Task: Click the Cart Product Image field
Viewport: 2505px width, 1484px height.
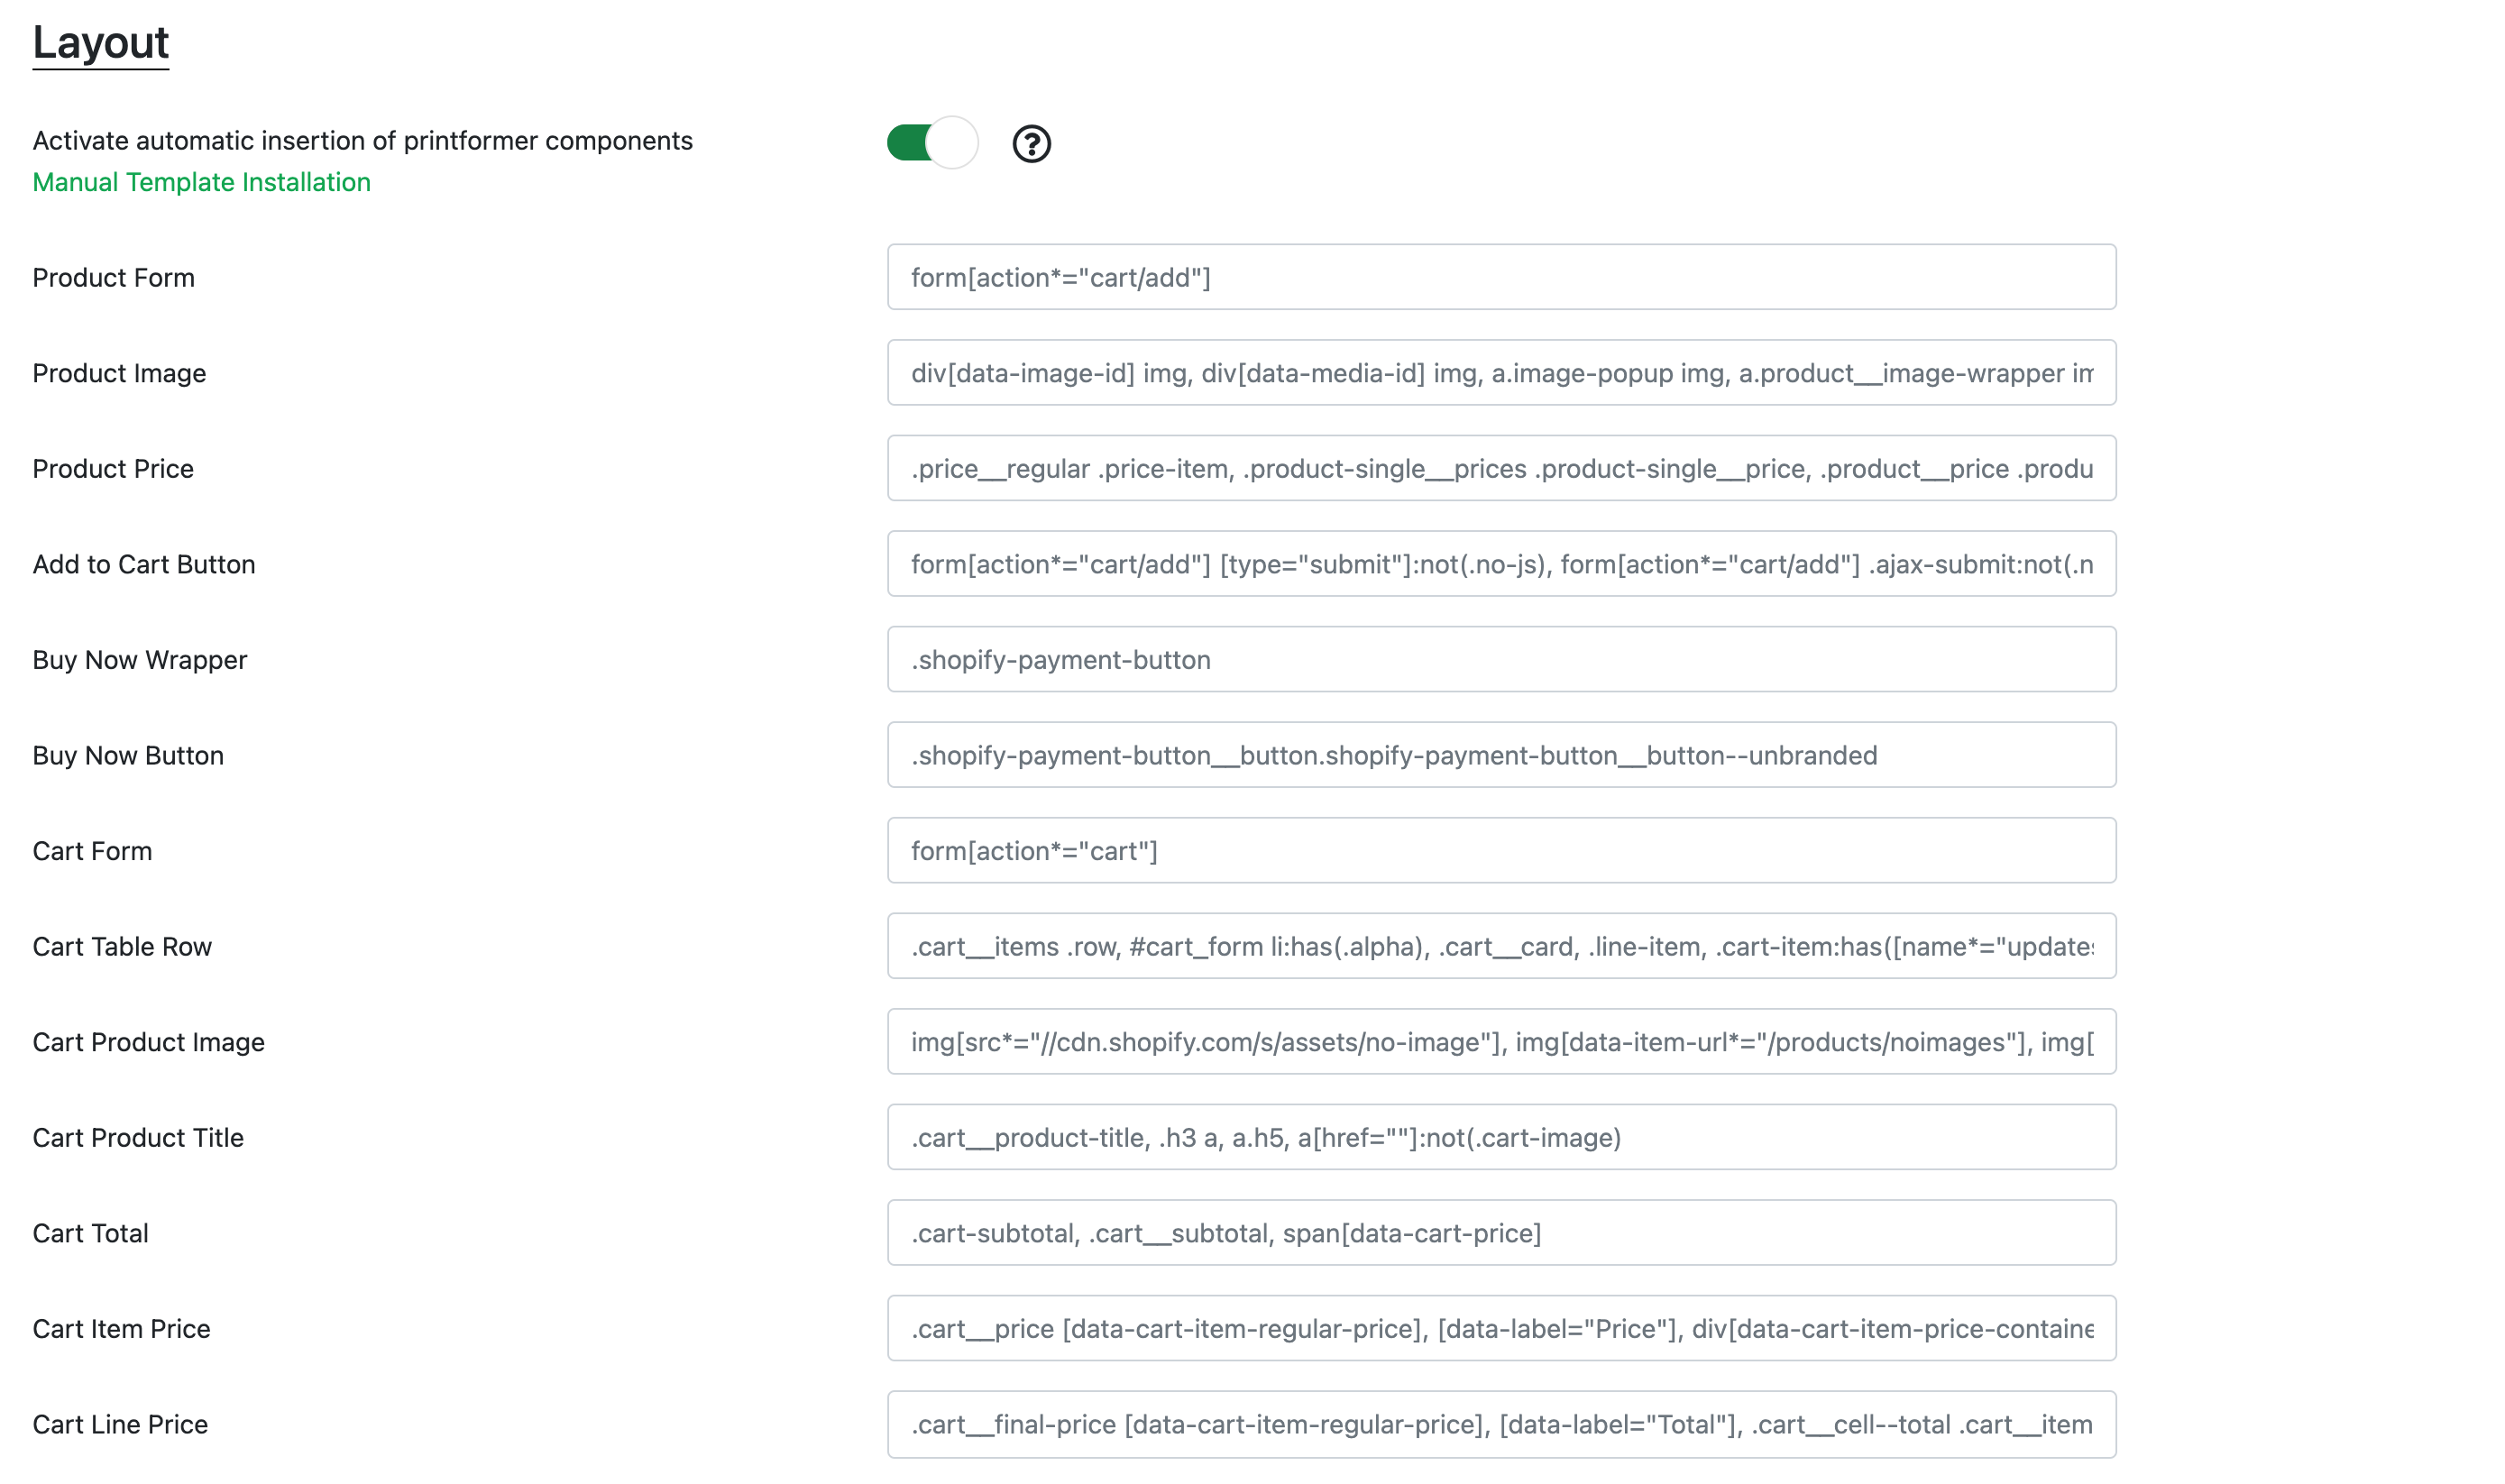Action: click(1500, 1041)
